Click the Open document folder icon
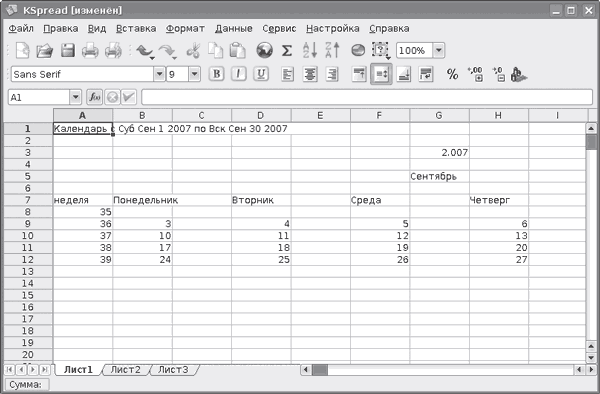Screen dimensions: 600x394 point(45,50)
